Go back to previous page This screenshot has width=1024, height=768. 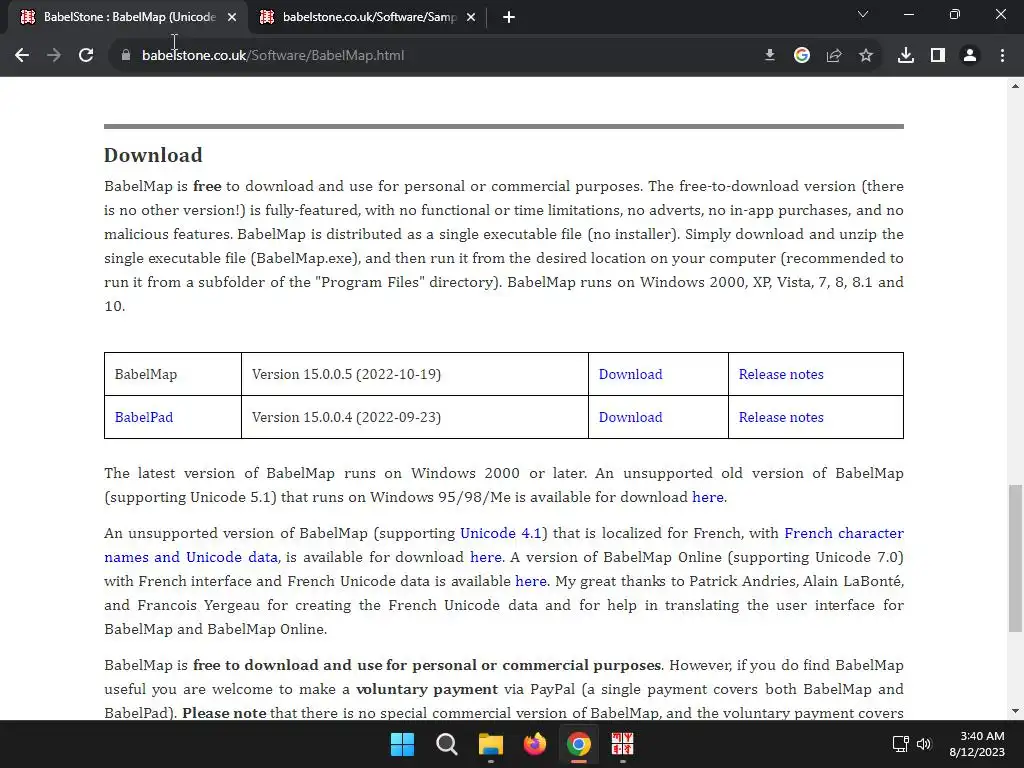click(22, 56)
